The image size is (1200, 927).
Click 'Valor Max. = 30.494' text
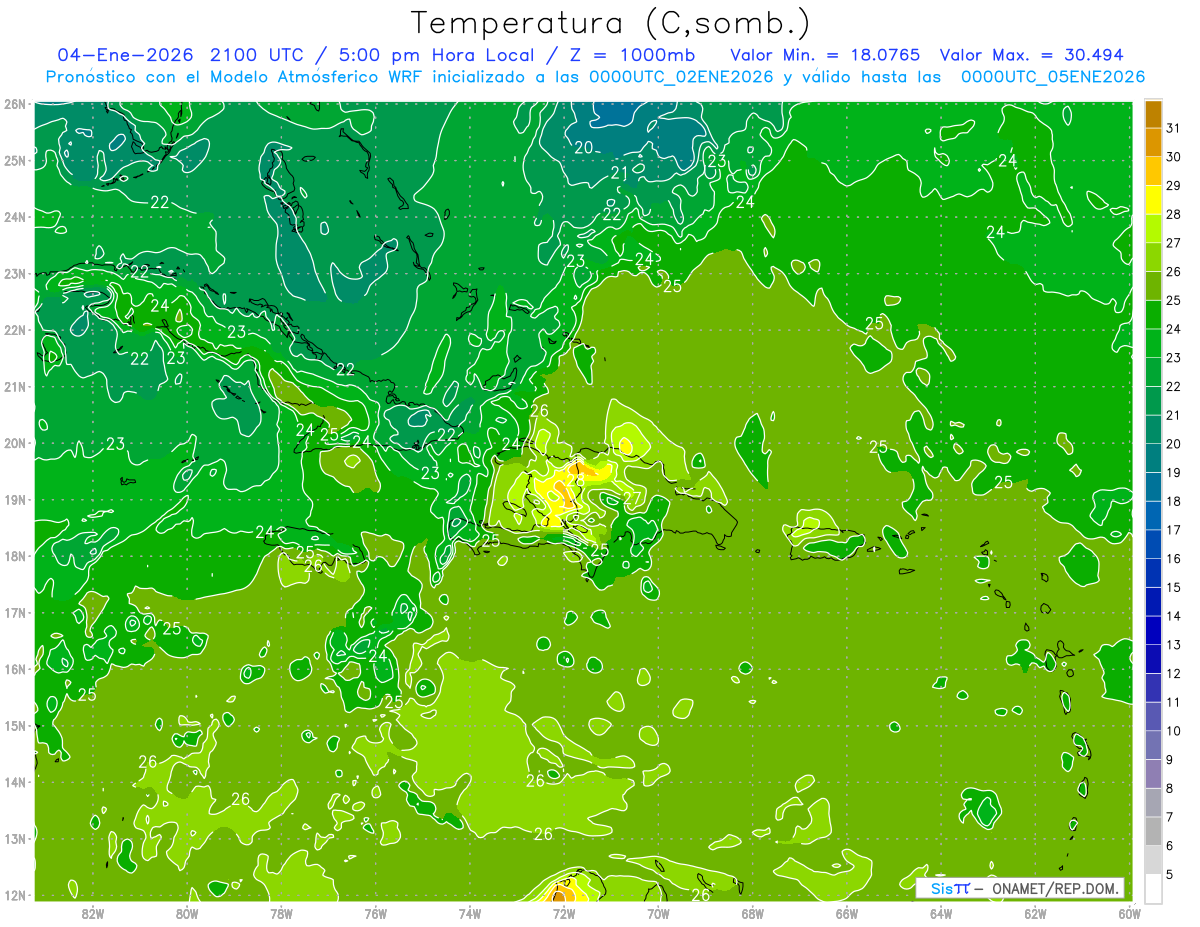(1031, 54)
